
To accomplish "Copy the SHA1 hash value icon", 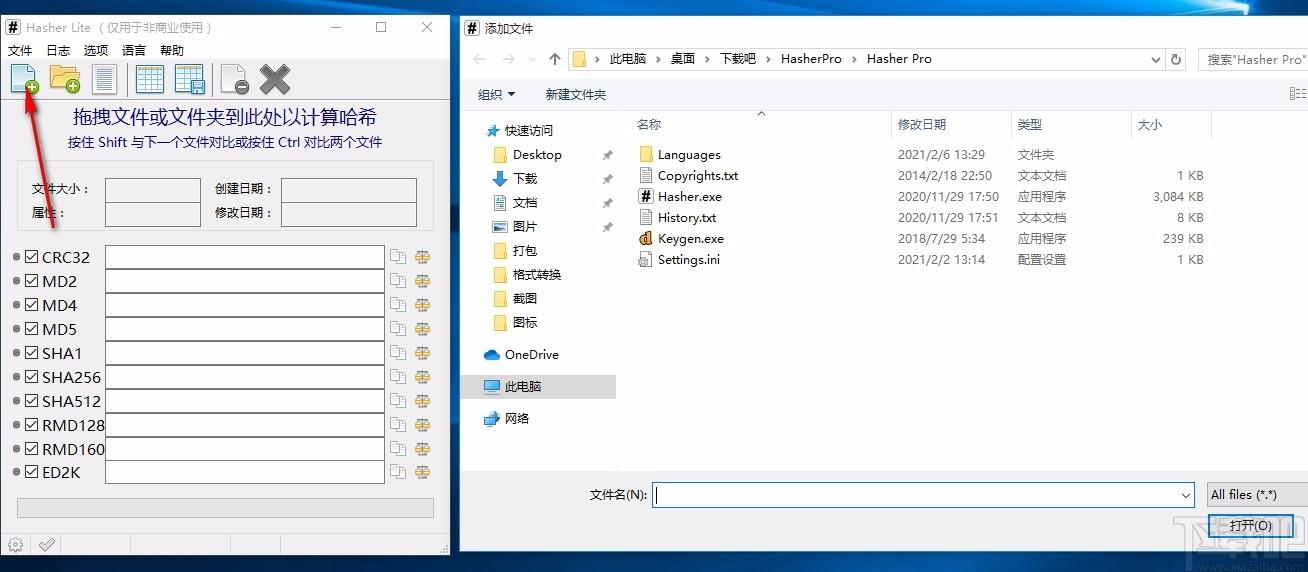I will (398, 353).
